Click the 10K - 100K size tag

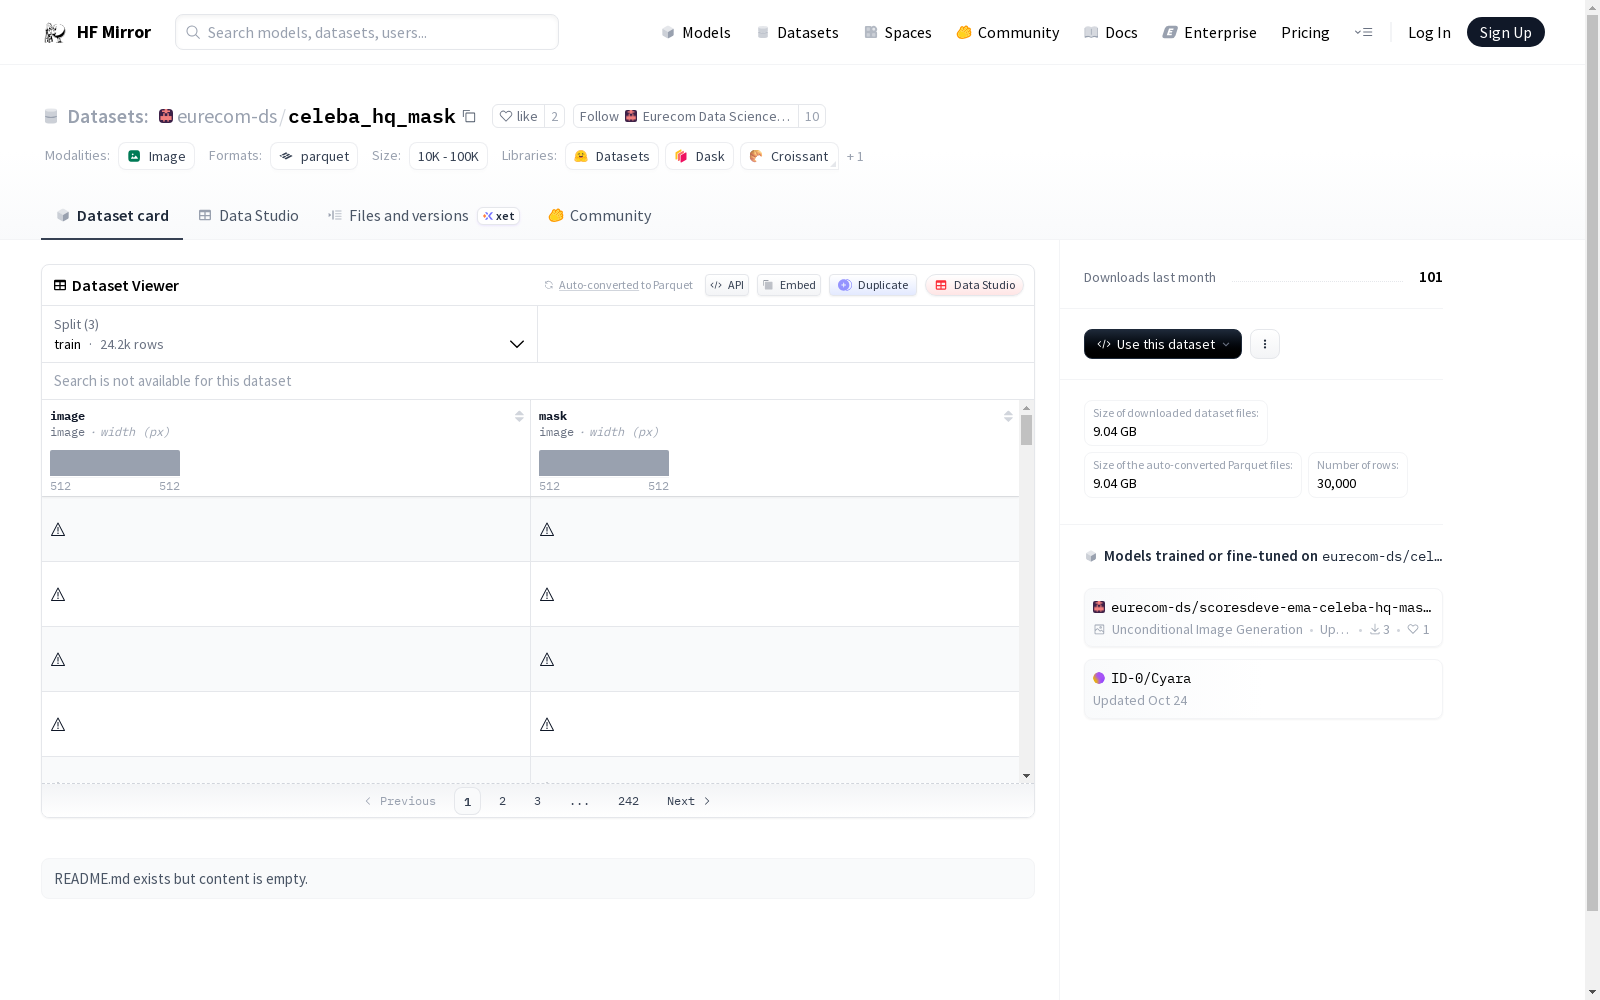[x=448, y=156]
